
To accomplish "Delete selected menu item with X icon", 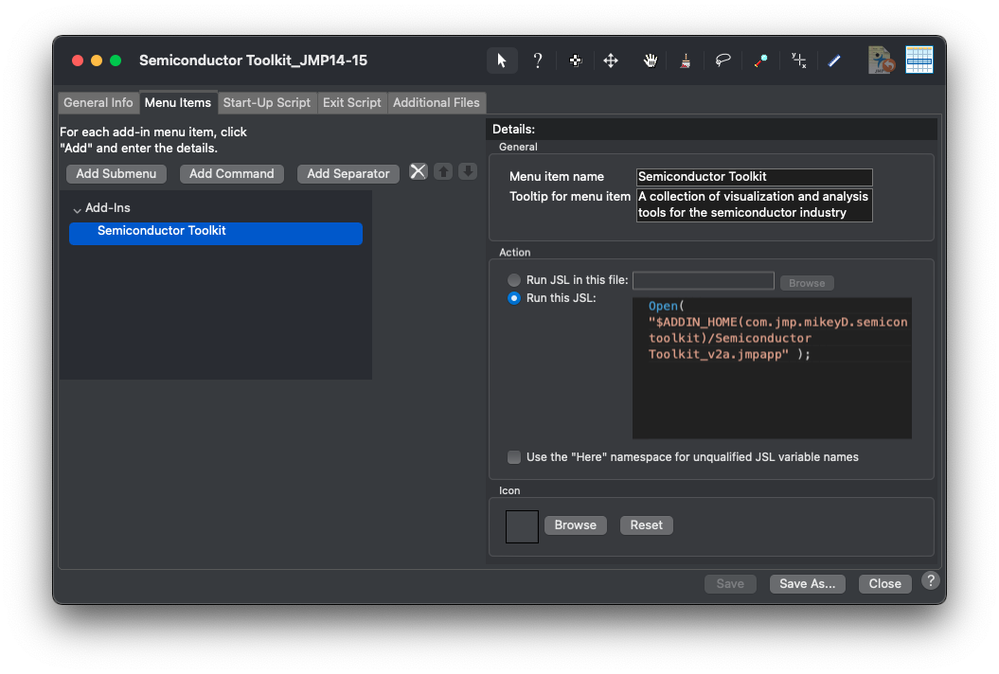I will (x=418, y=171).
